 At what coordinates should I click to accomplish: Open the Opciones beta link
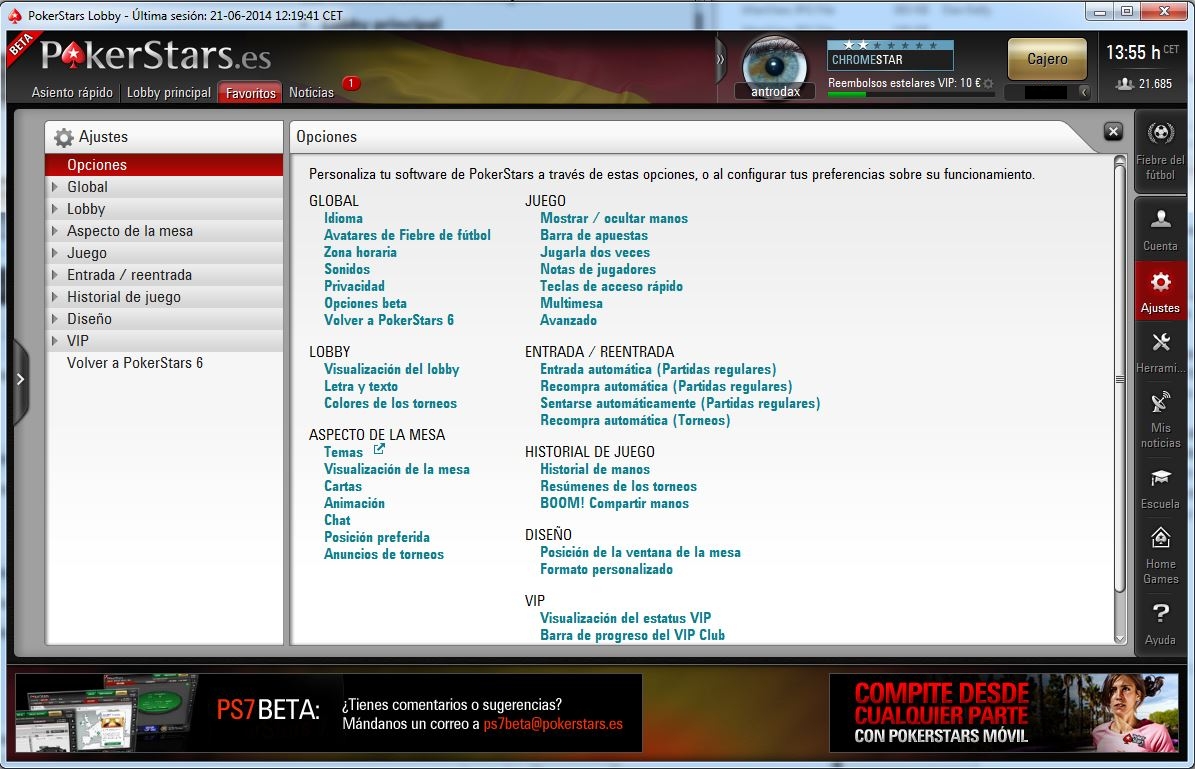coord(365,303)
